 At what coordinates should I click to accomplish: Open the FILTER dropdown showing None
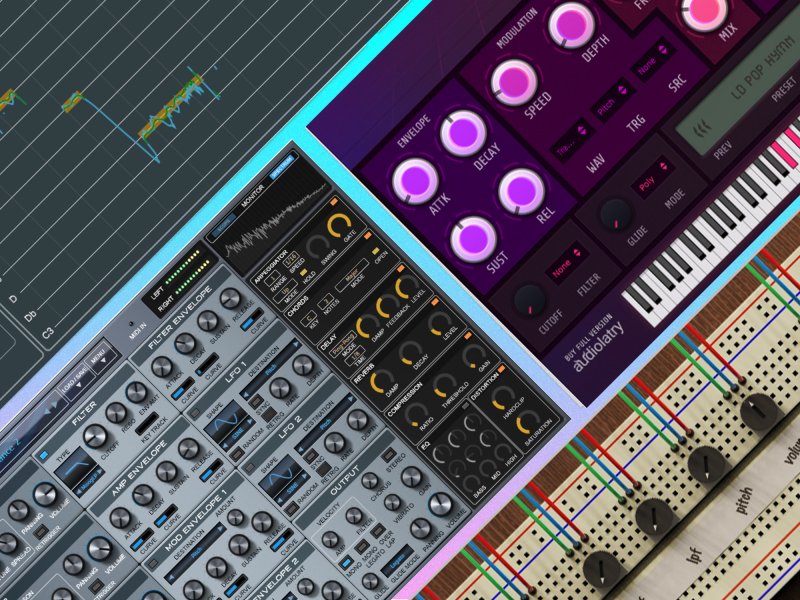[x=568, y=261]
